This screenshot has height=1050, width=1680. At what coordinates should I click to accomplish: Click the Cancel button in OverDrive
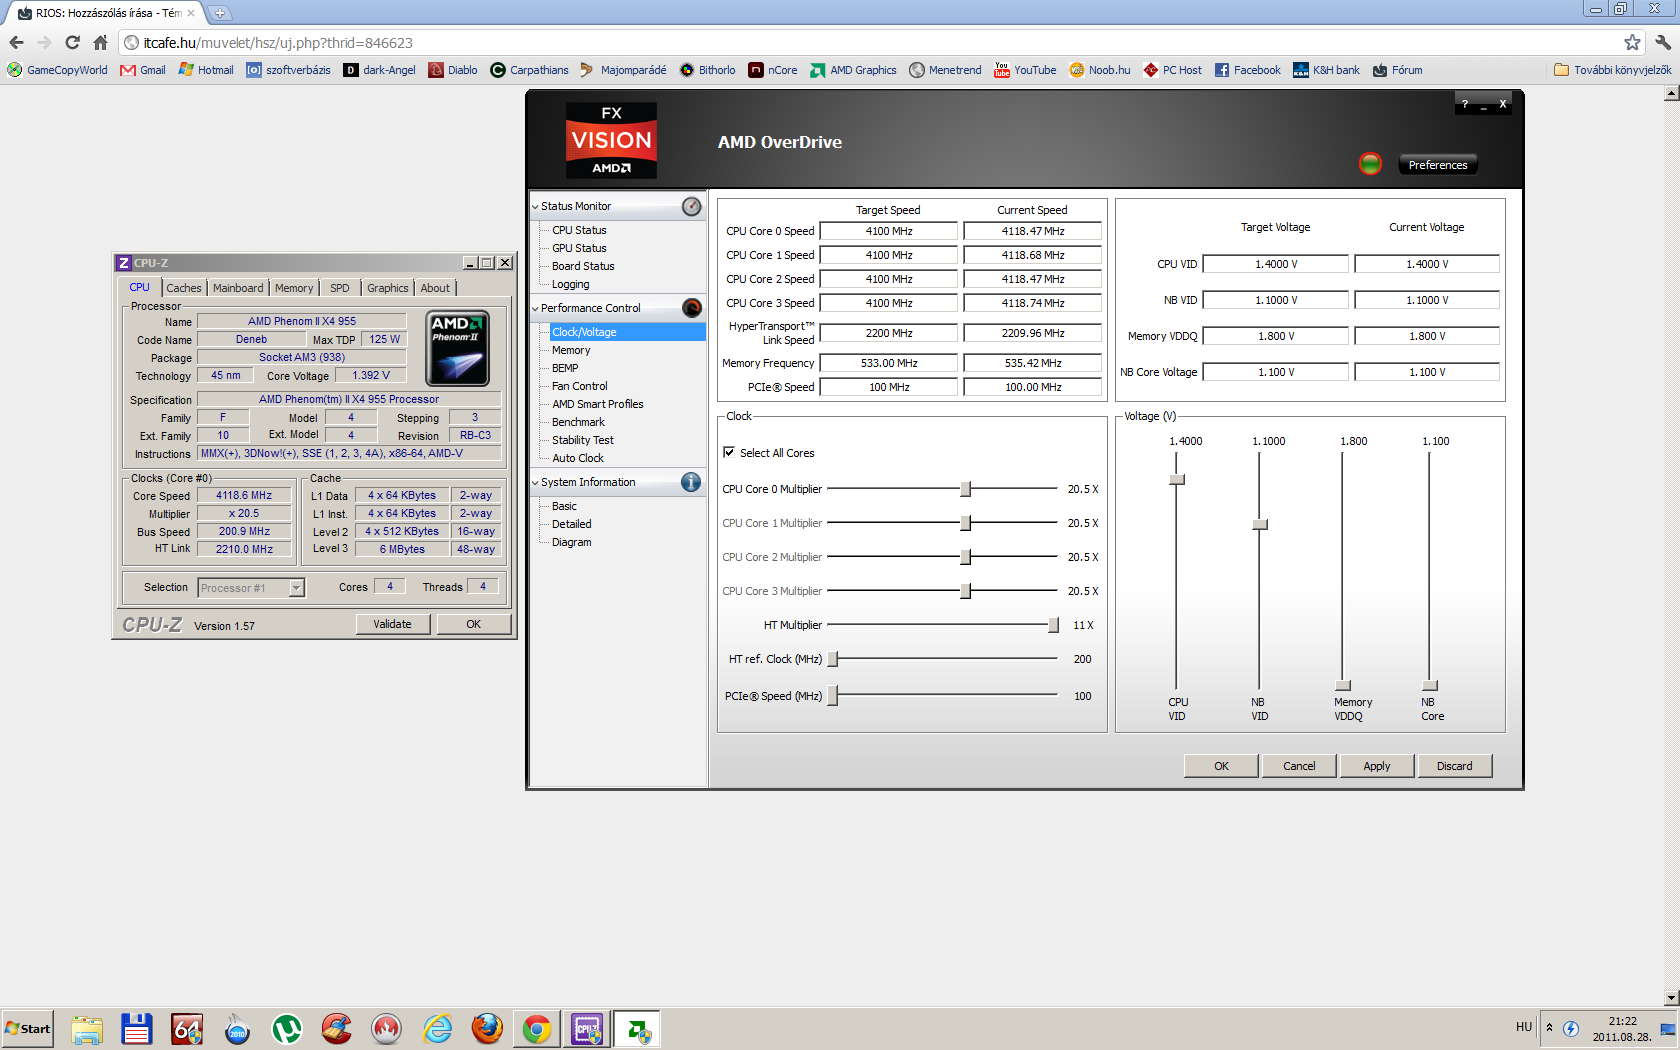coord(1299,766)
